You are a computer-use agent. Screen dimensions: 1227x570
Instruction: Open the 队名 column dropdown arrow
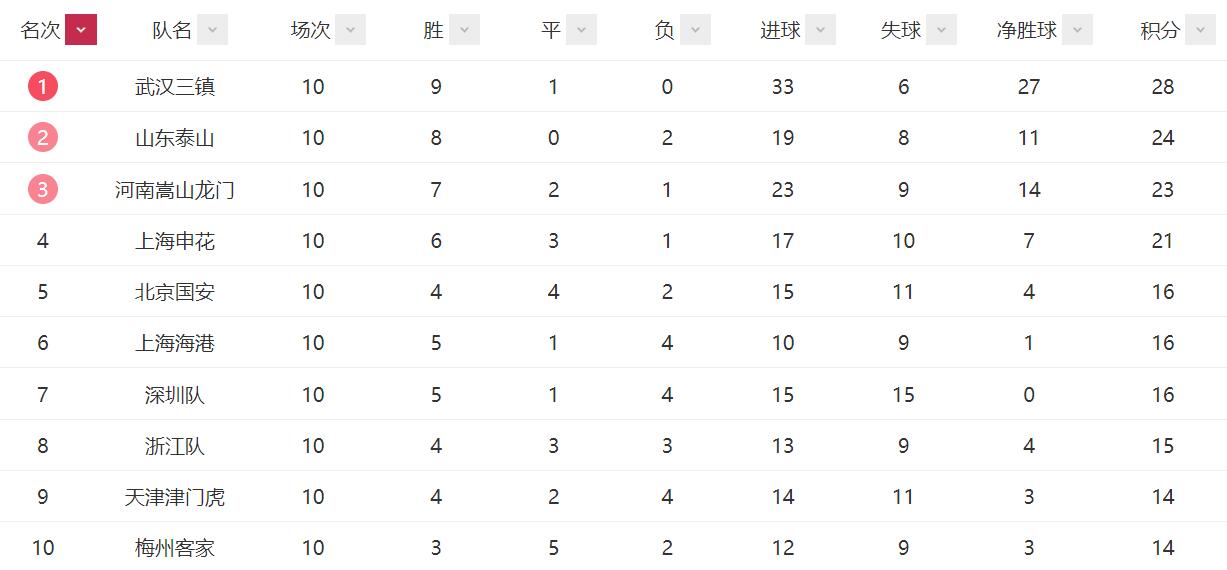pyautogui.click(x=212, y=30)
